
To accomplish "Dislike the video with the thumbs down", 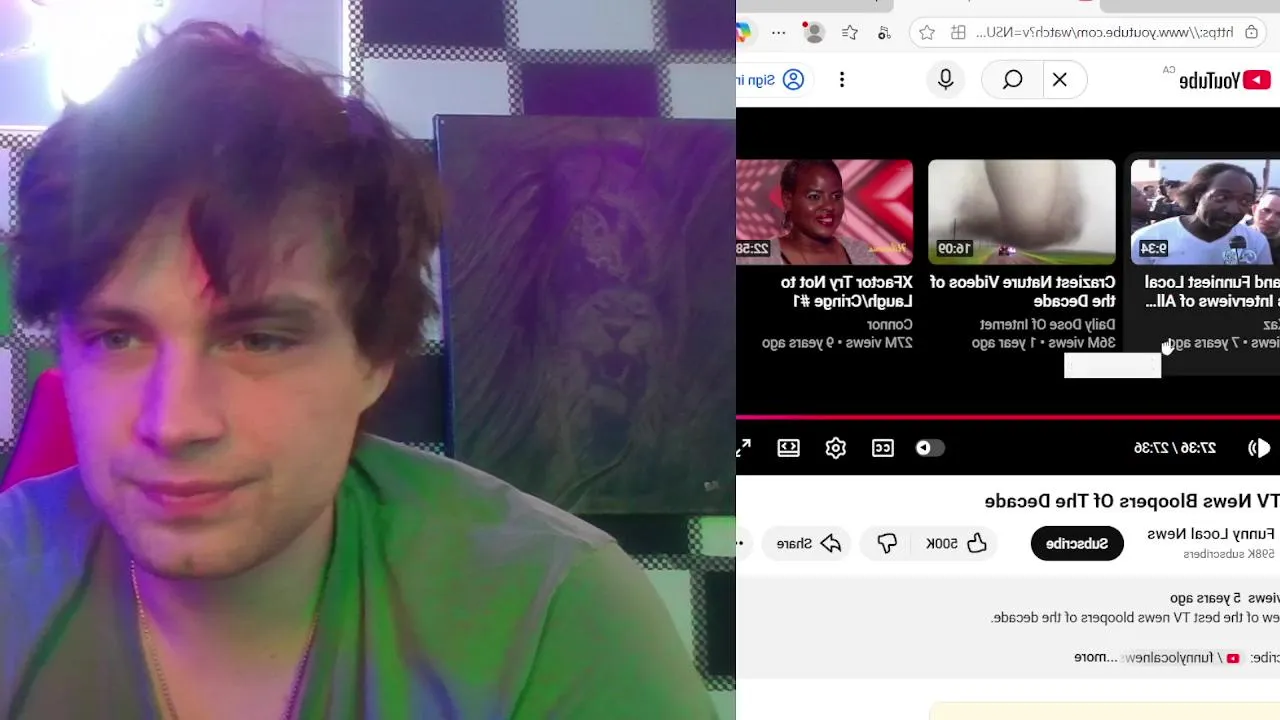I will click(887, 543).
